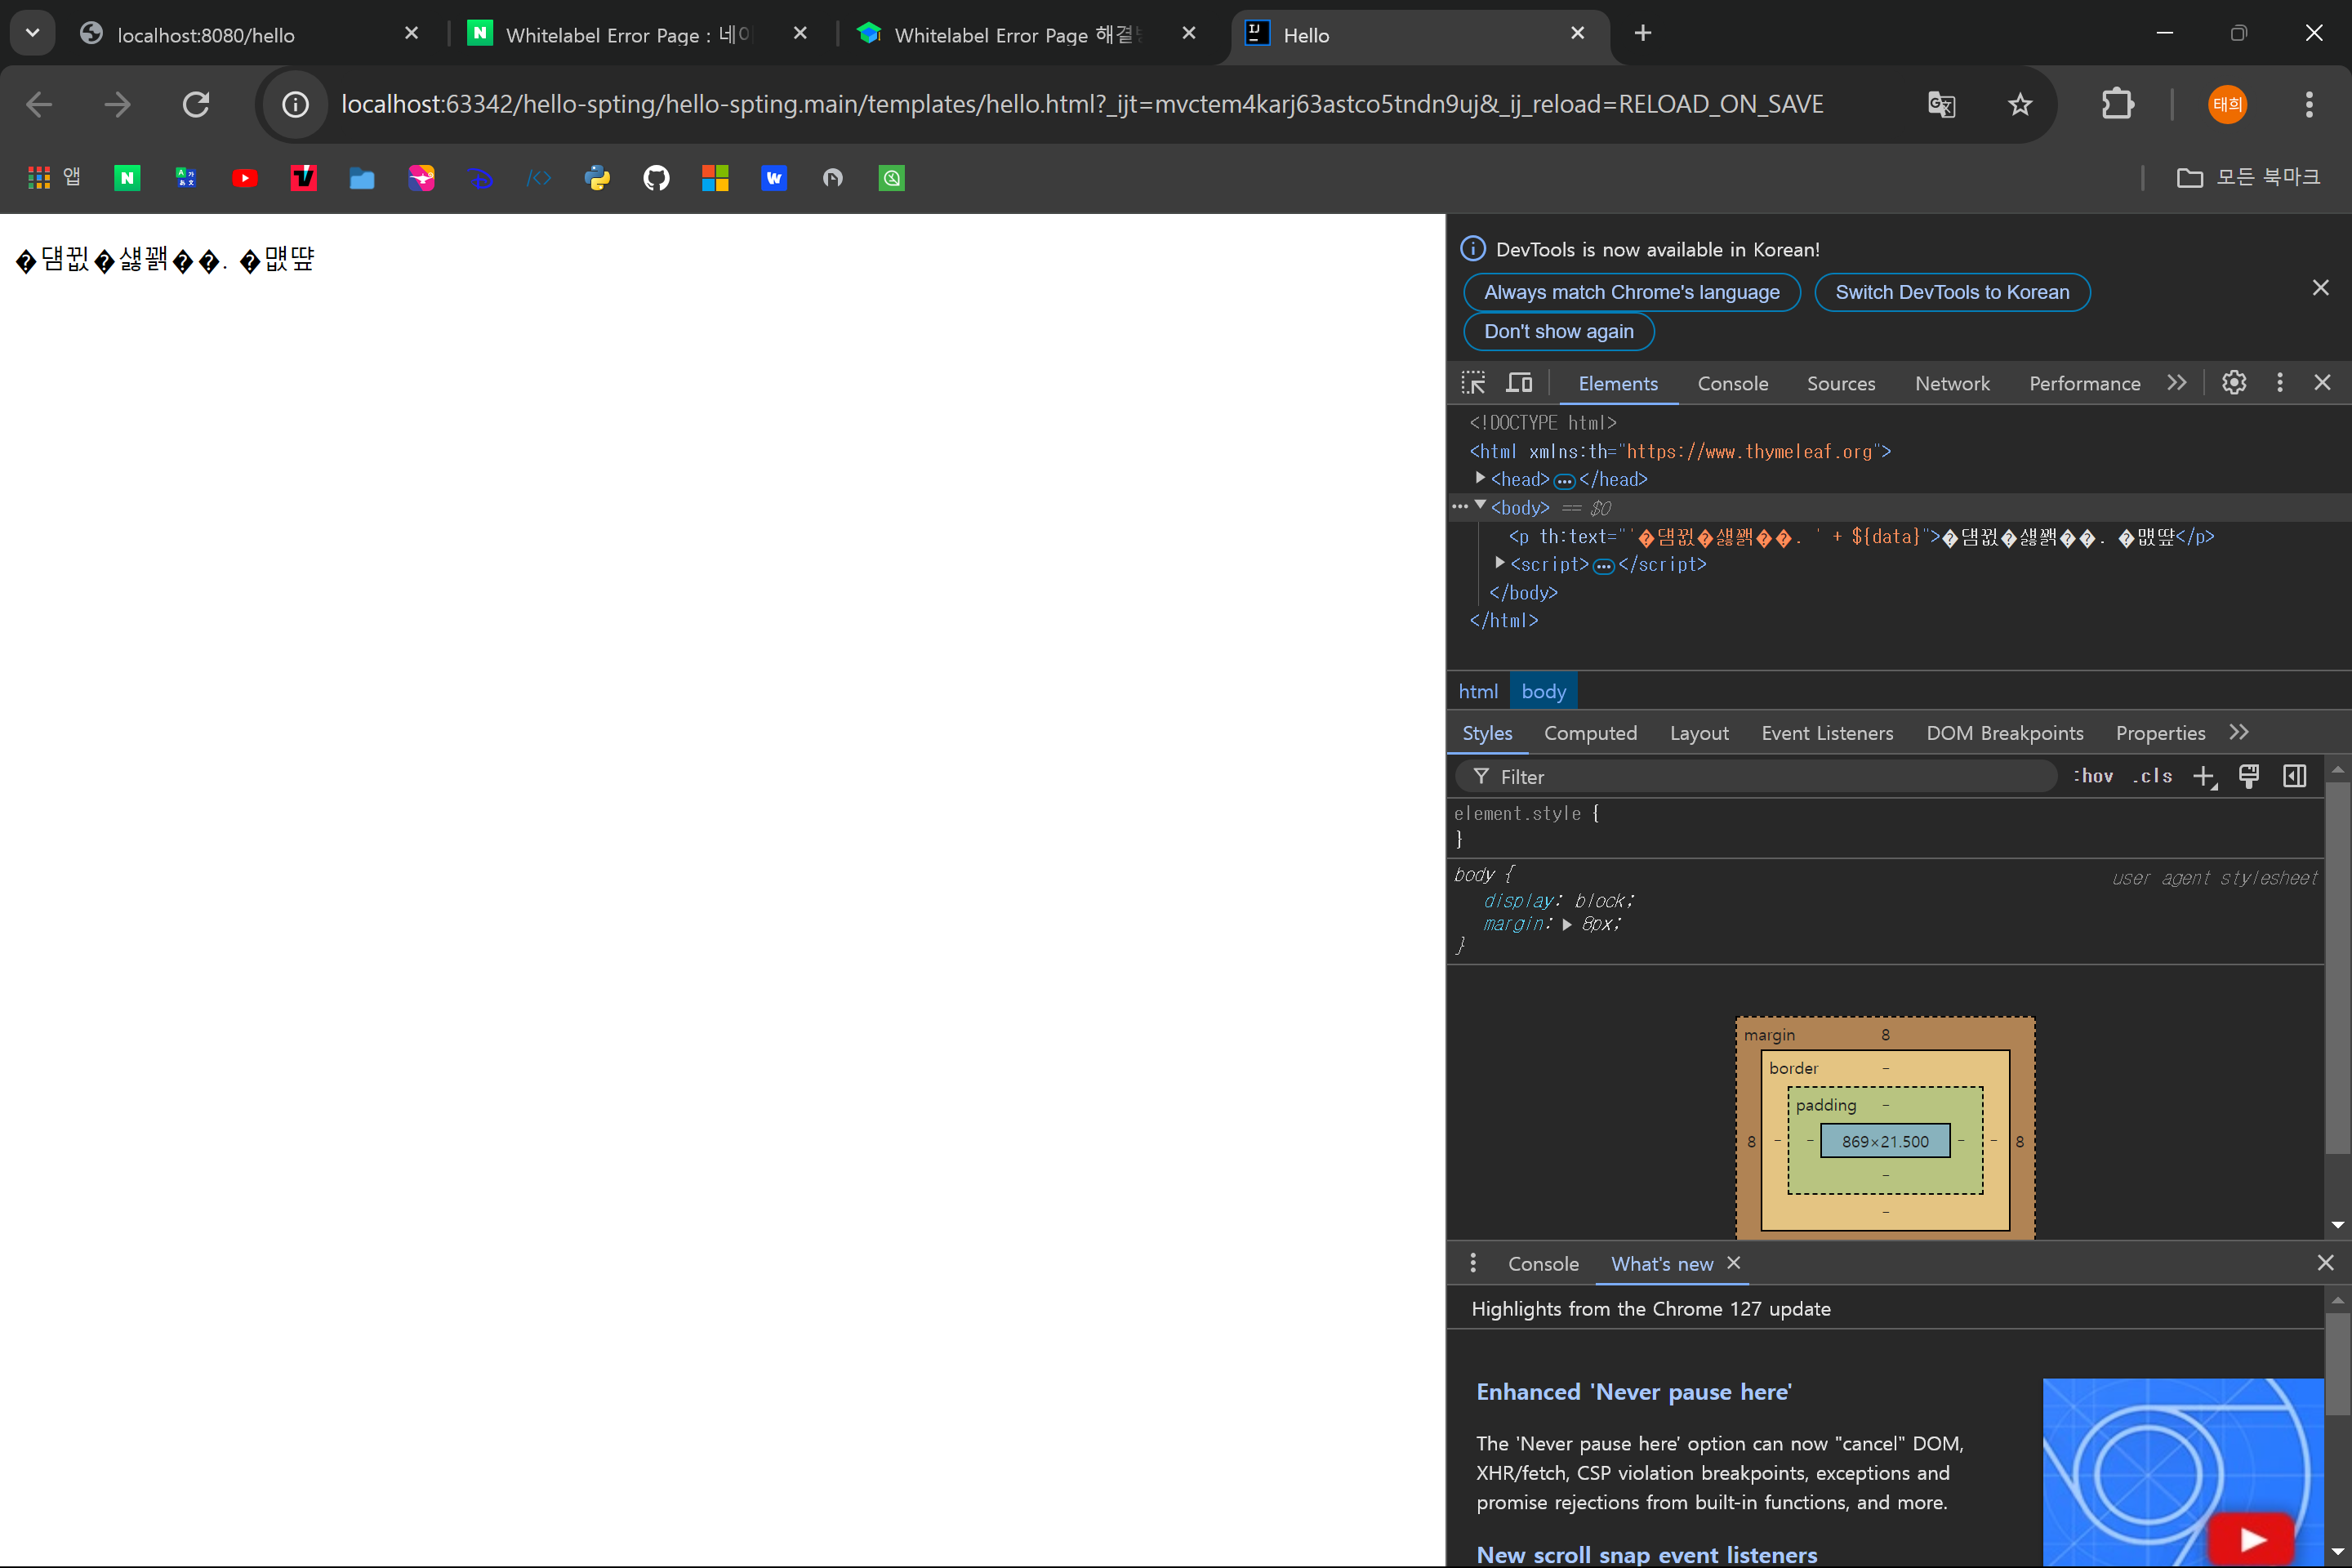The image size is (2352, 1568).
Task: Reload the current page
Action: [x=196, y=104]
